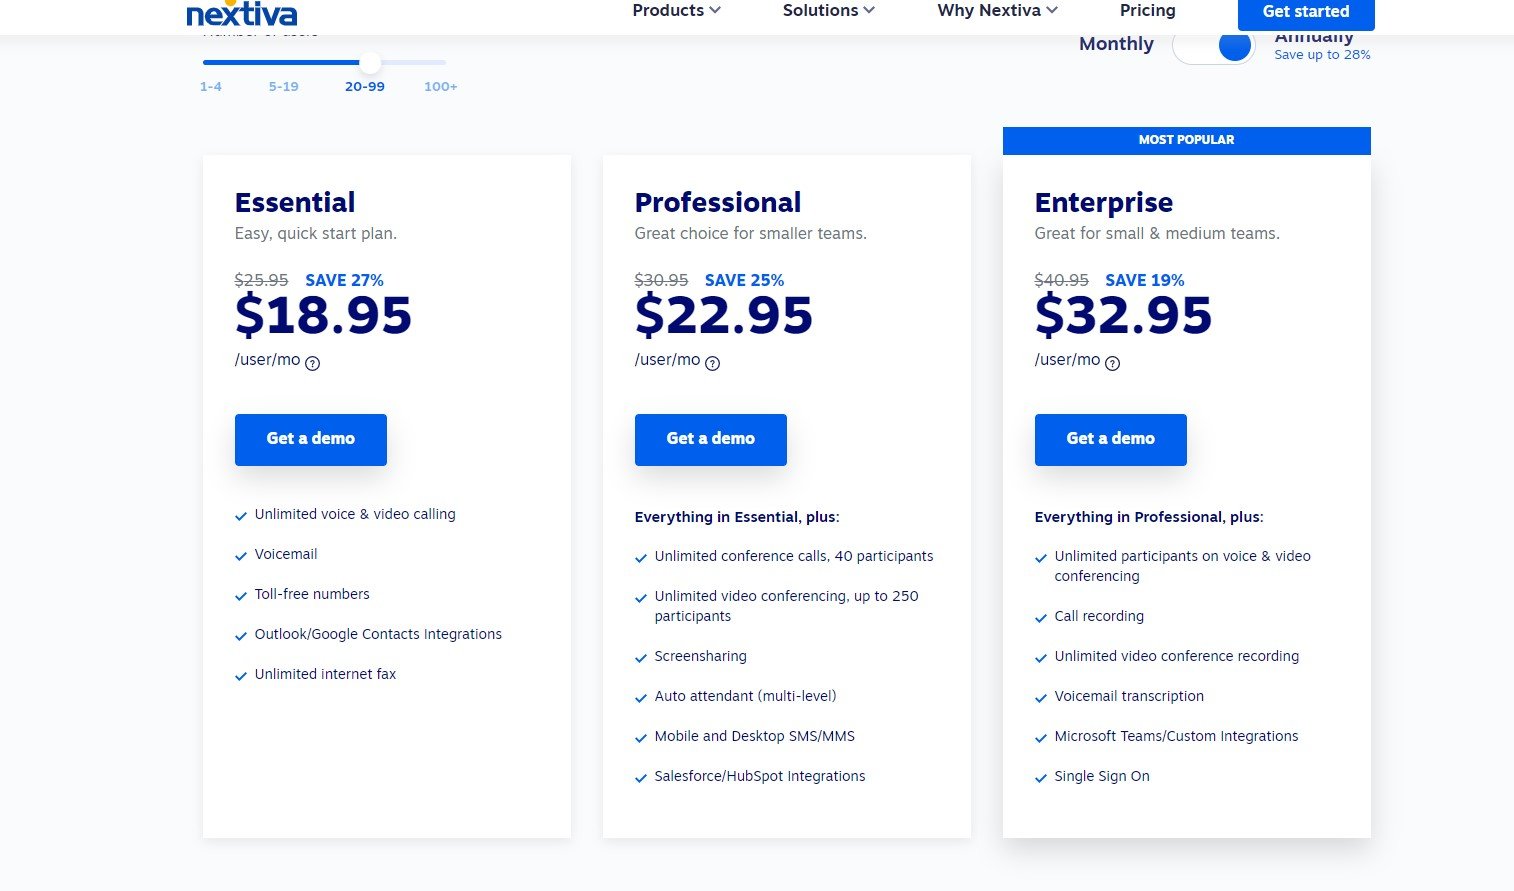
Task: Open the pricing help tooltip under Enterprise plan
Action: click(x=1111, y=364)
